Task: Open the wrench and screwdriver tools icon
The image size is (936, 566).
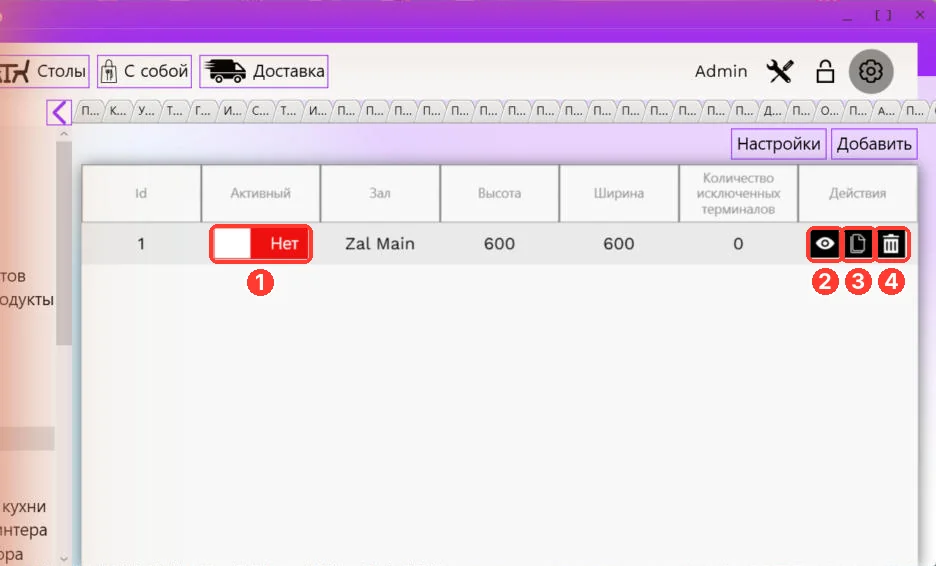Action: 780,72
